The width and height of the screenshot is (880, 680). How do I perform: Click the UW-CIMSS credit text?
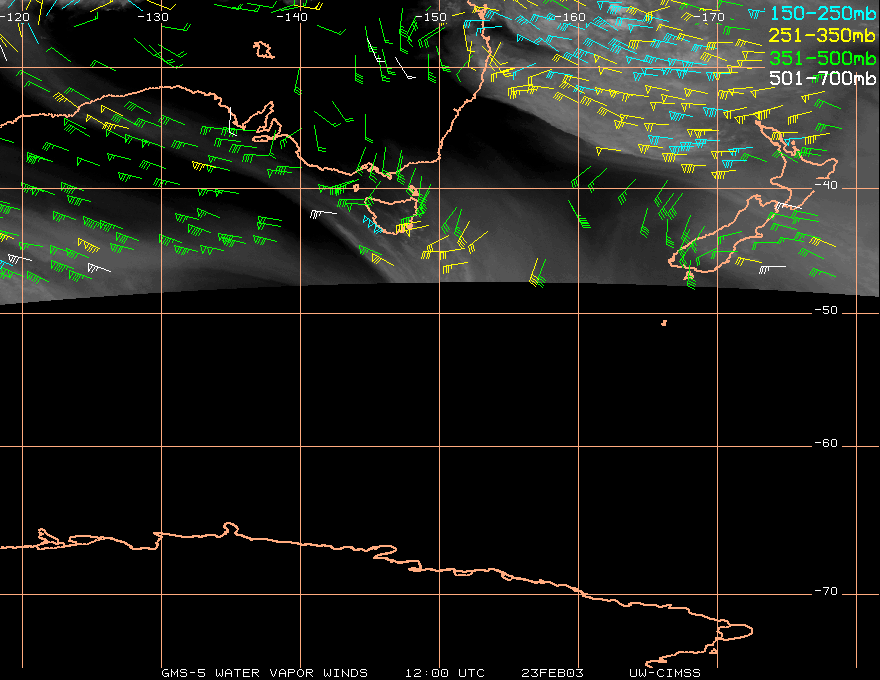click(x=665, y=673)
